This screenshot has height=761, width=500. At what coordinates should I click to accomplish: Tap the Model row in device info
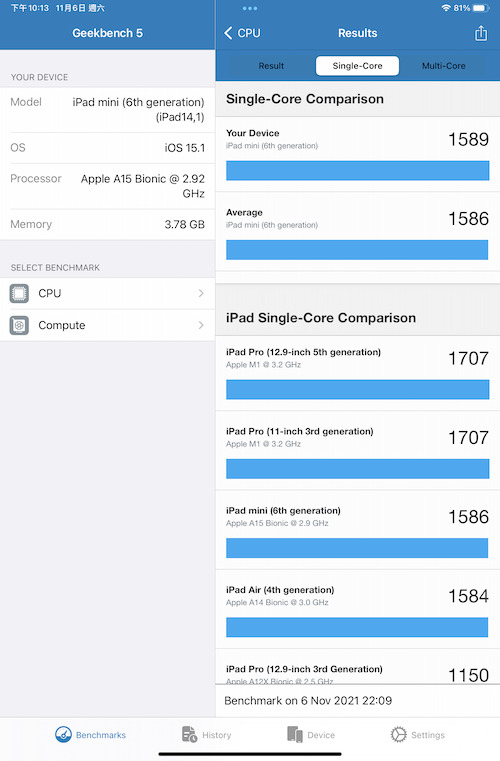coord(107,110)
